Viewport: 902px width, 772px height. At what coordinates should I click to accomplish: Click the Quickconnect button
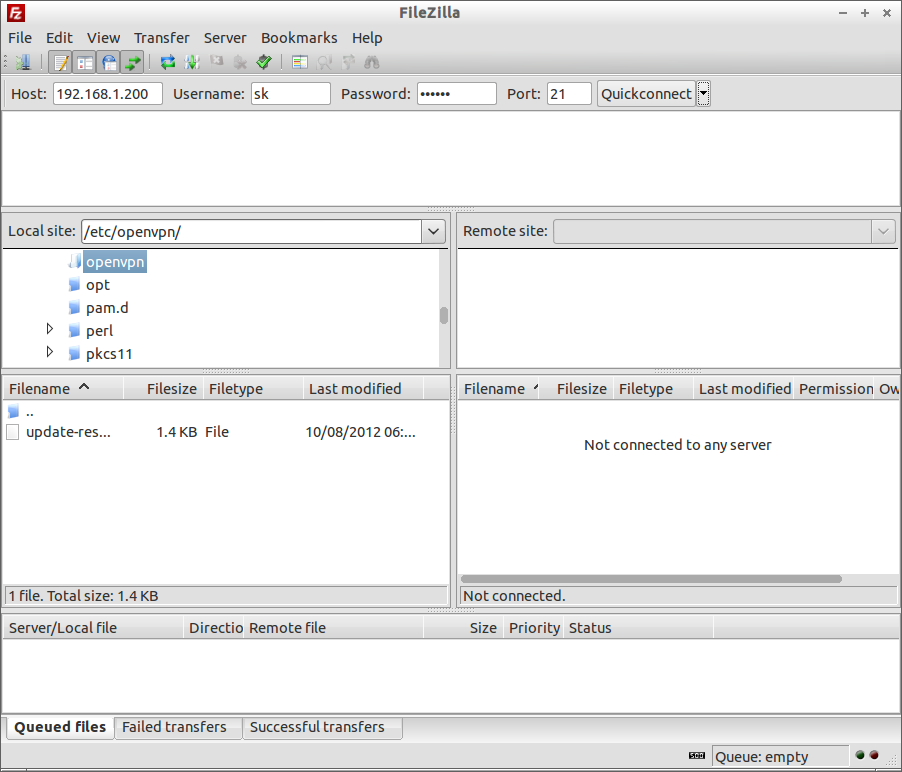(646, 93)
